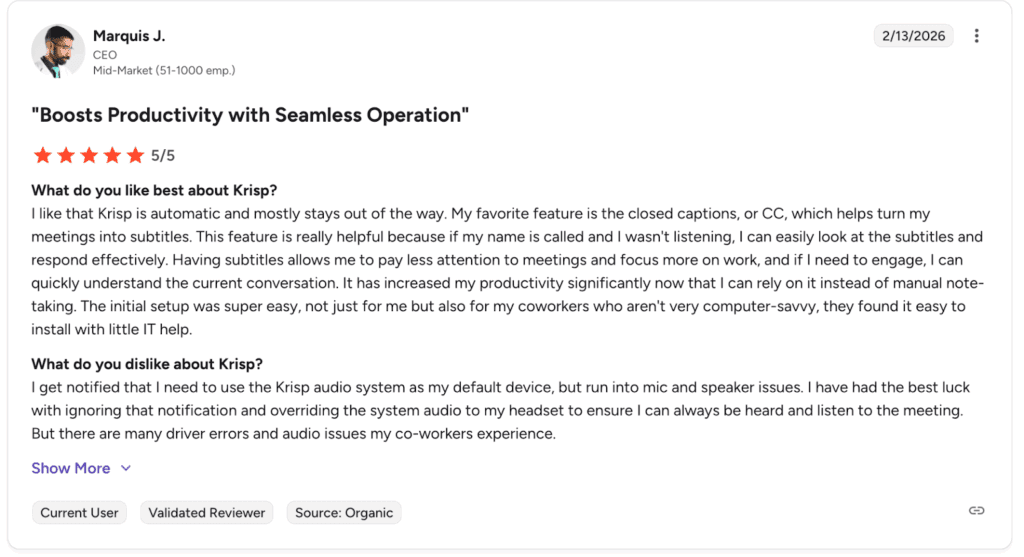Click the Source: Organic tag

(344, 513)
